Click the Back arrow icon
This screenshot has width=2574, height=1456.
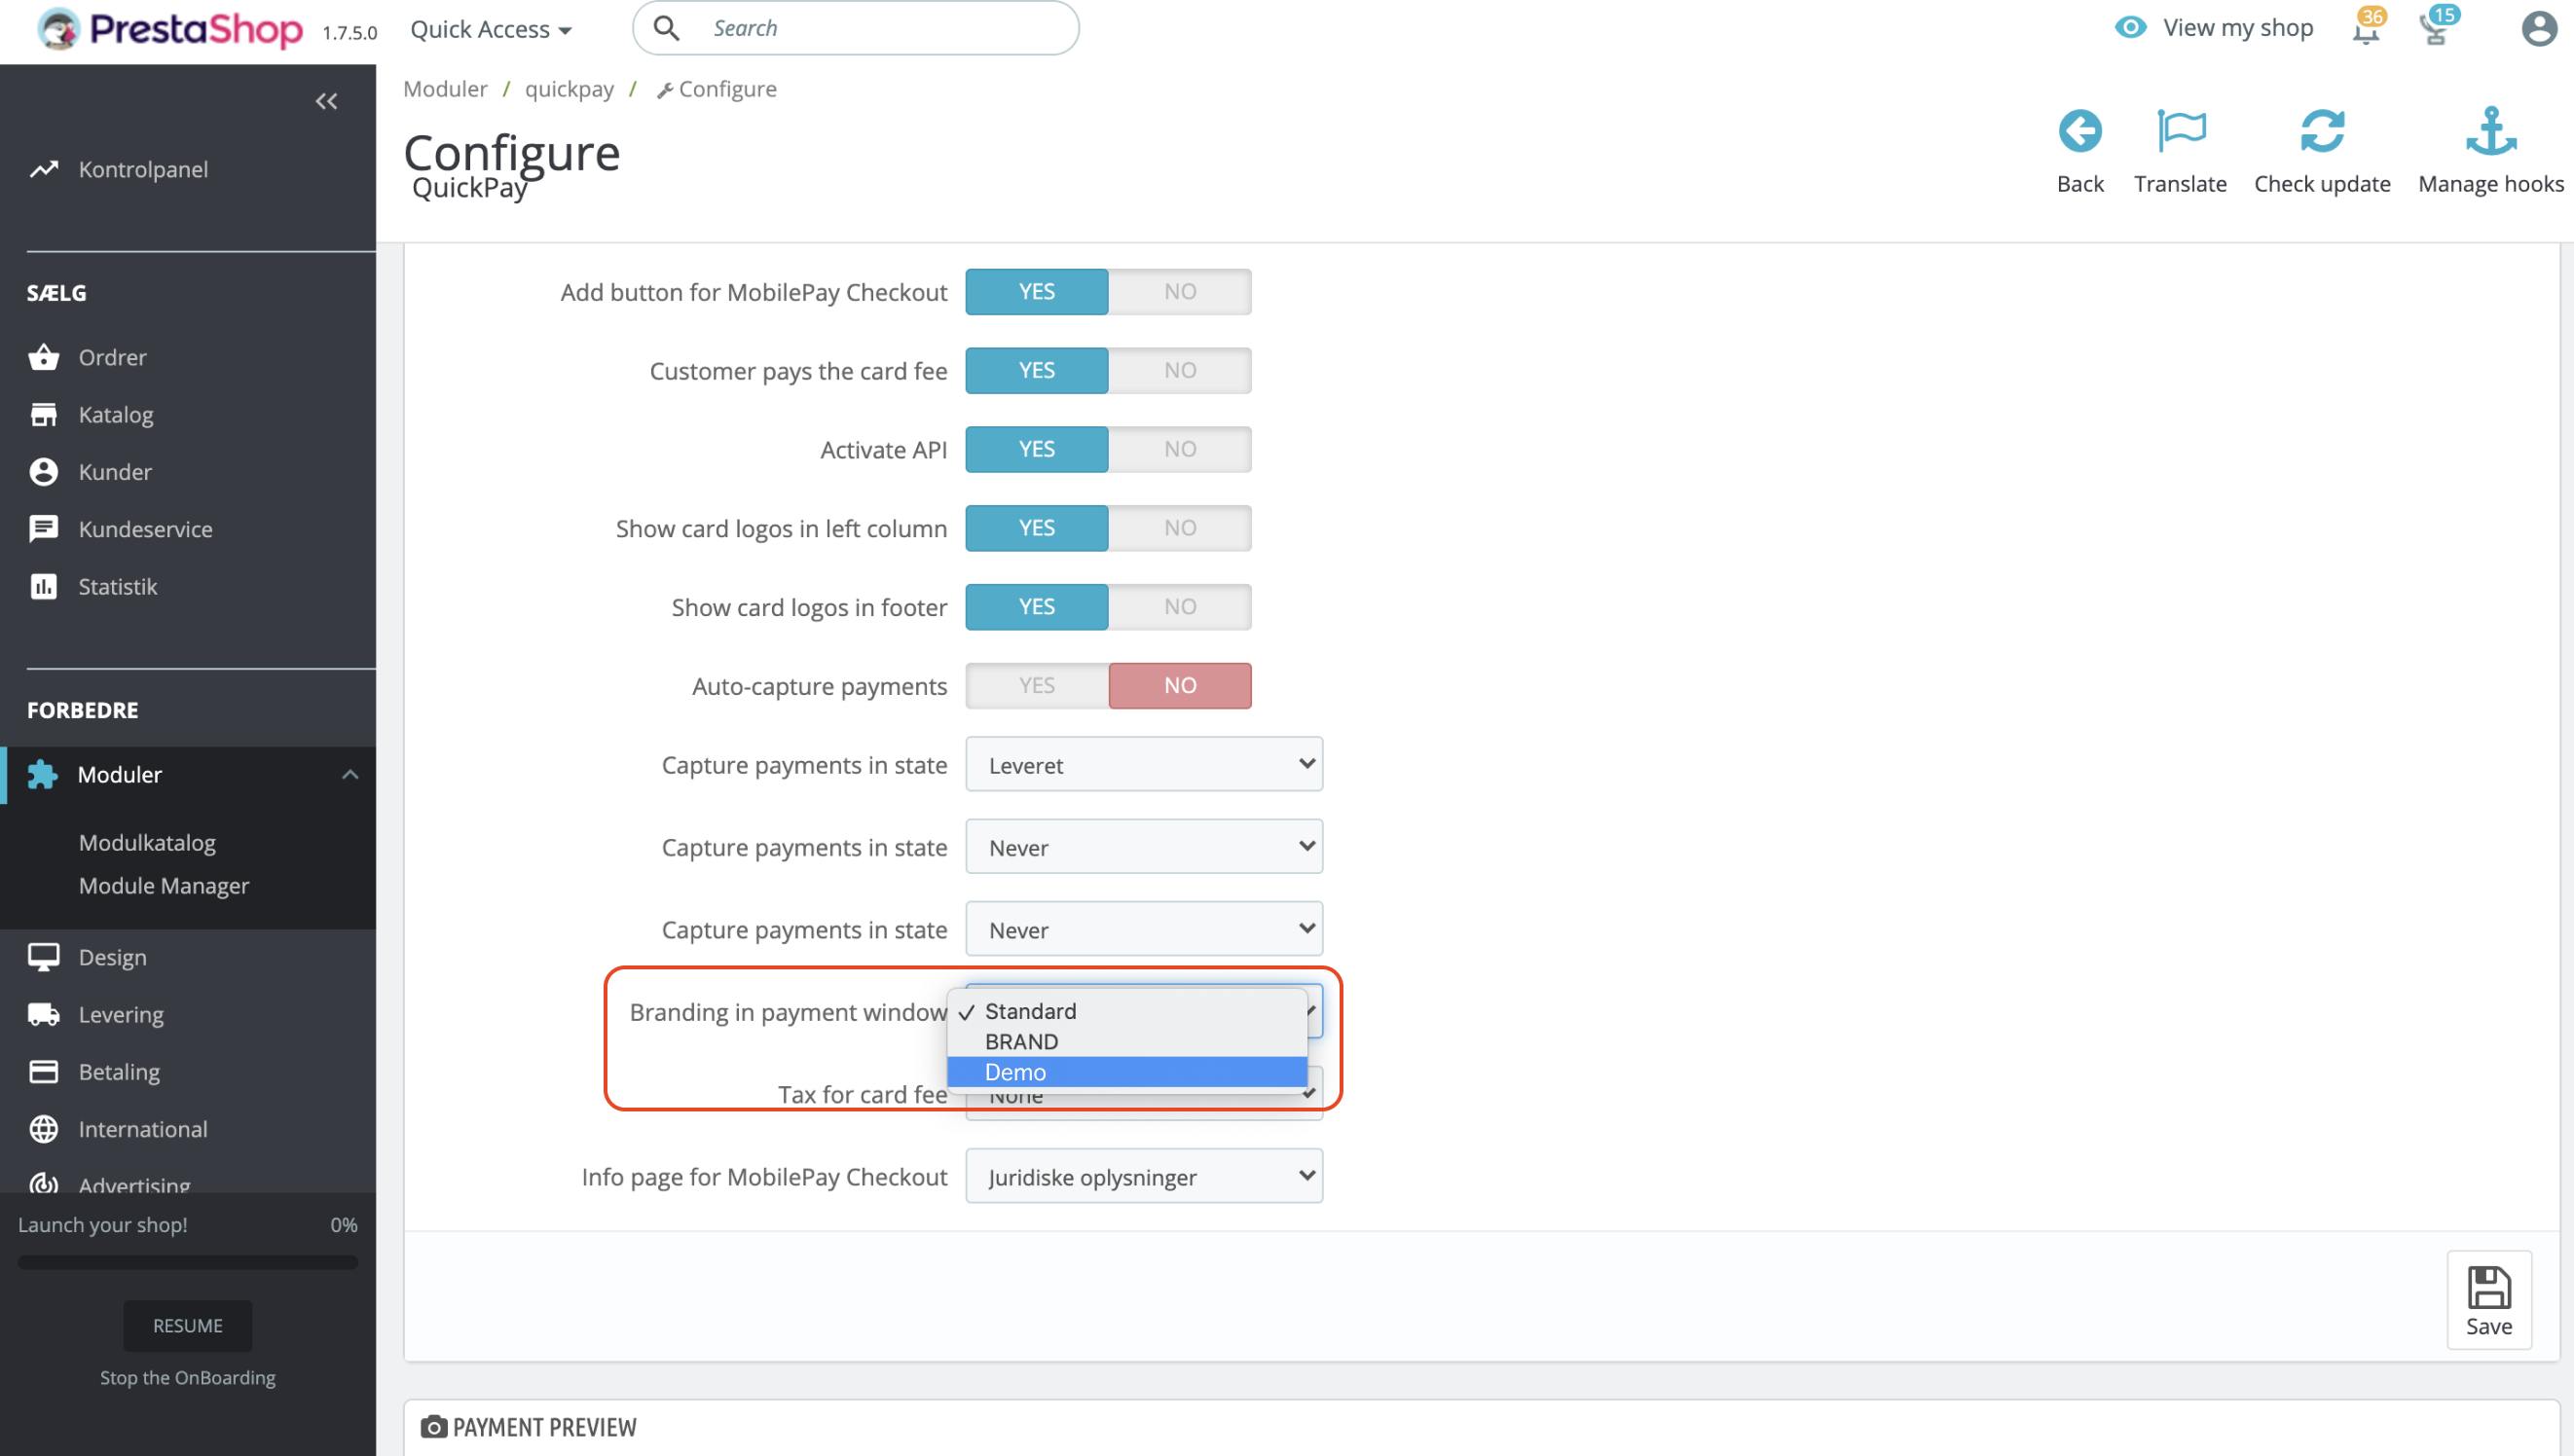[2079, 131]
